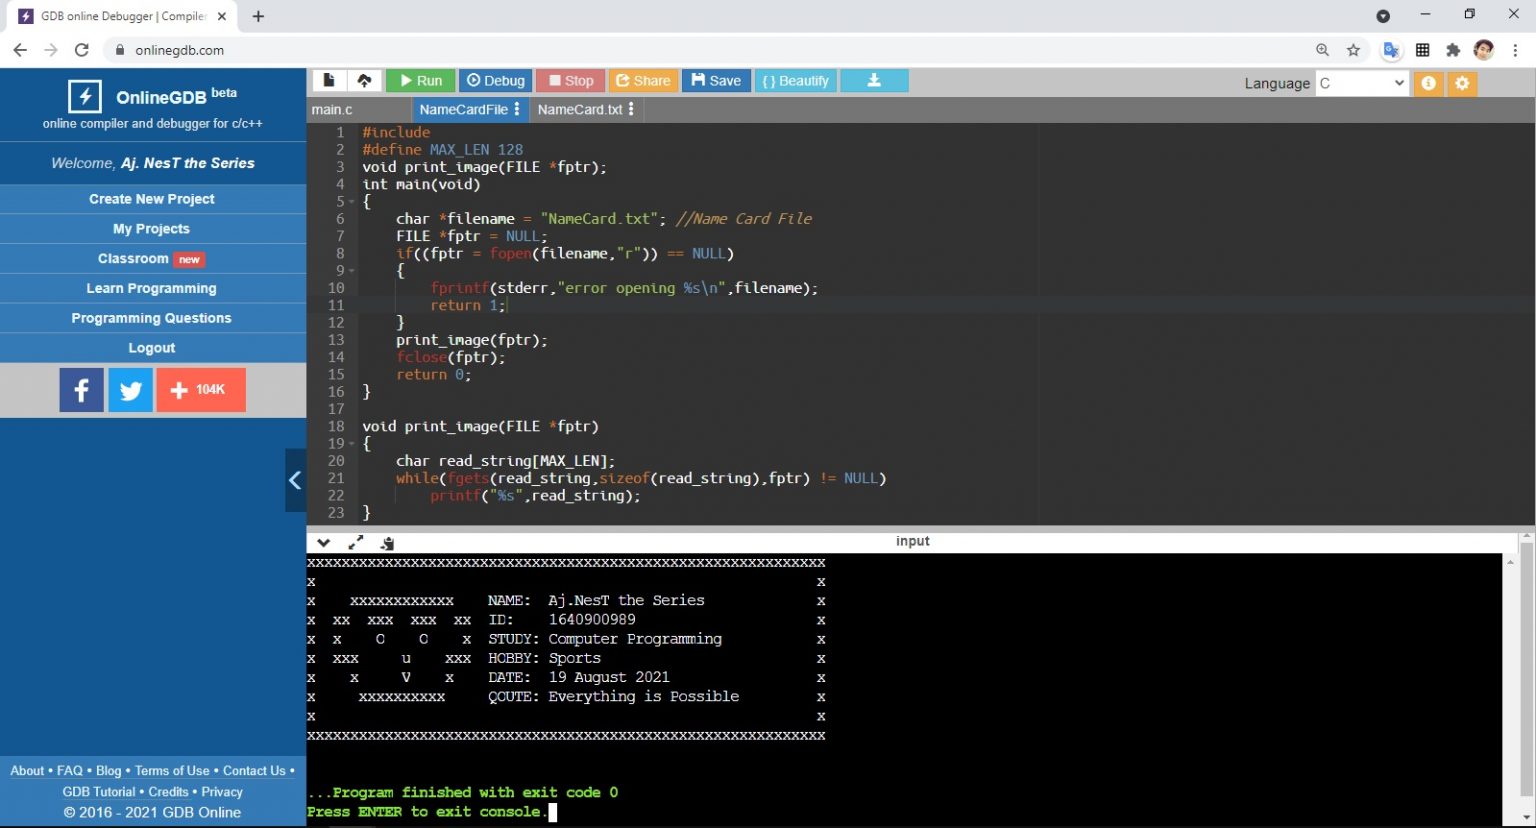Switch to the main.c tab
The image size is (1536, 828).
pos(332,109)
